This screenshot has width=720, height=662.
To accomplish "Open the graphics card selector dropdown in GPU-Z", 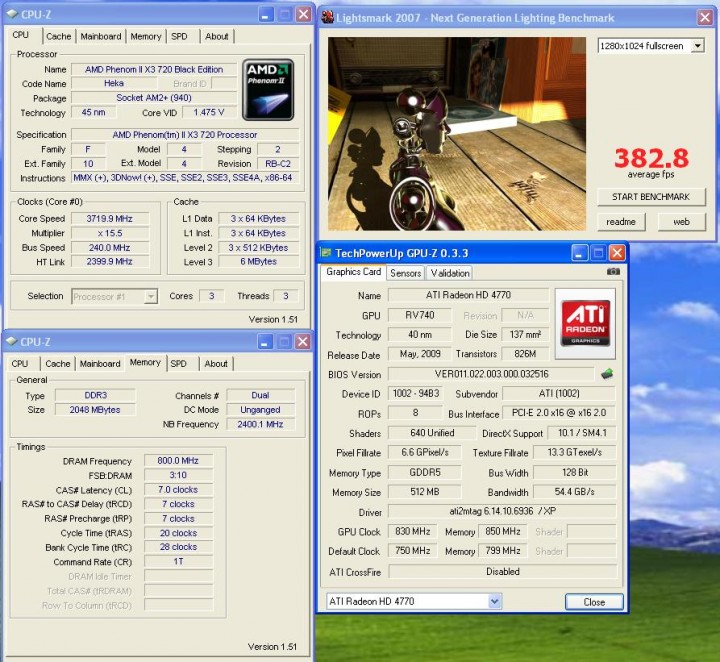I will pyautogui.click(x=495, y=601).
